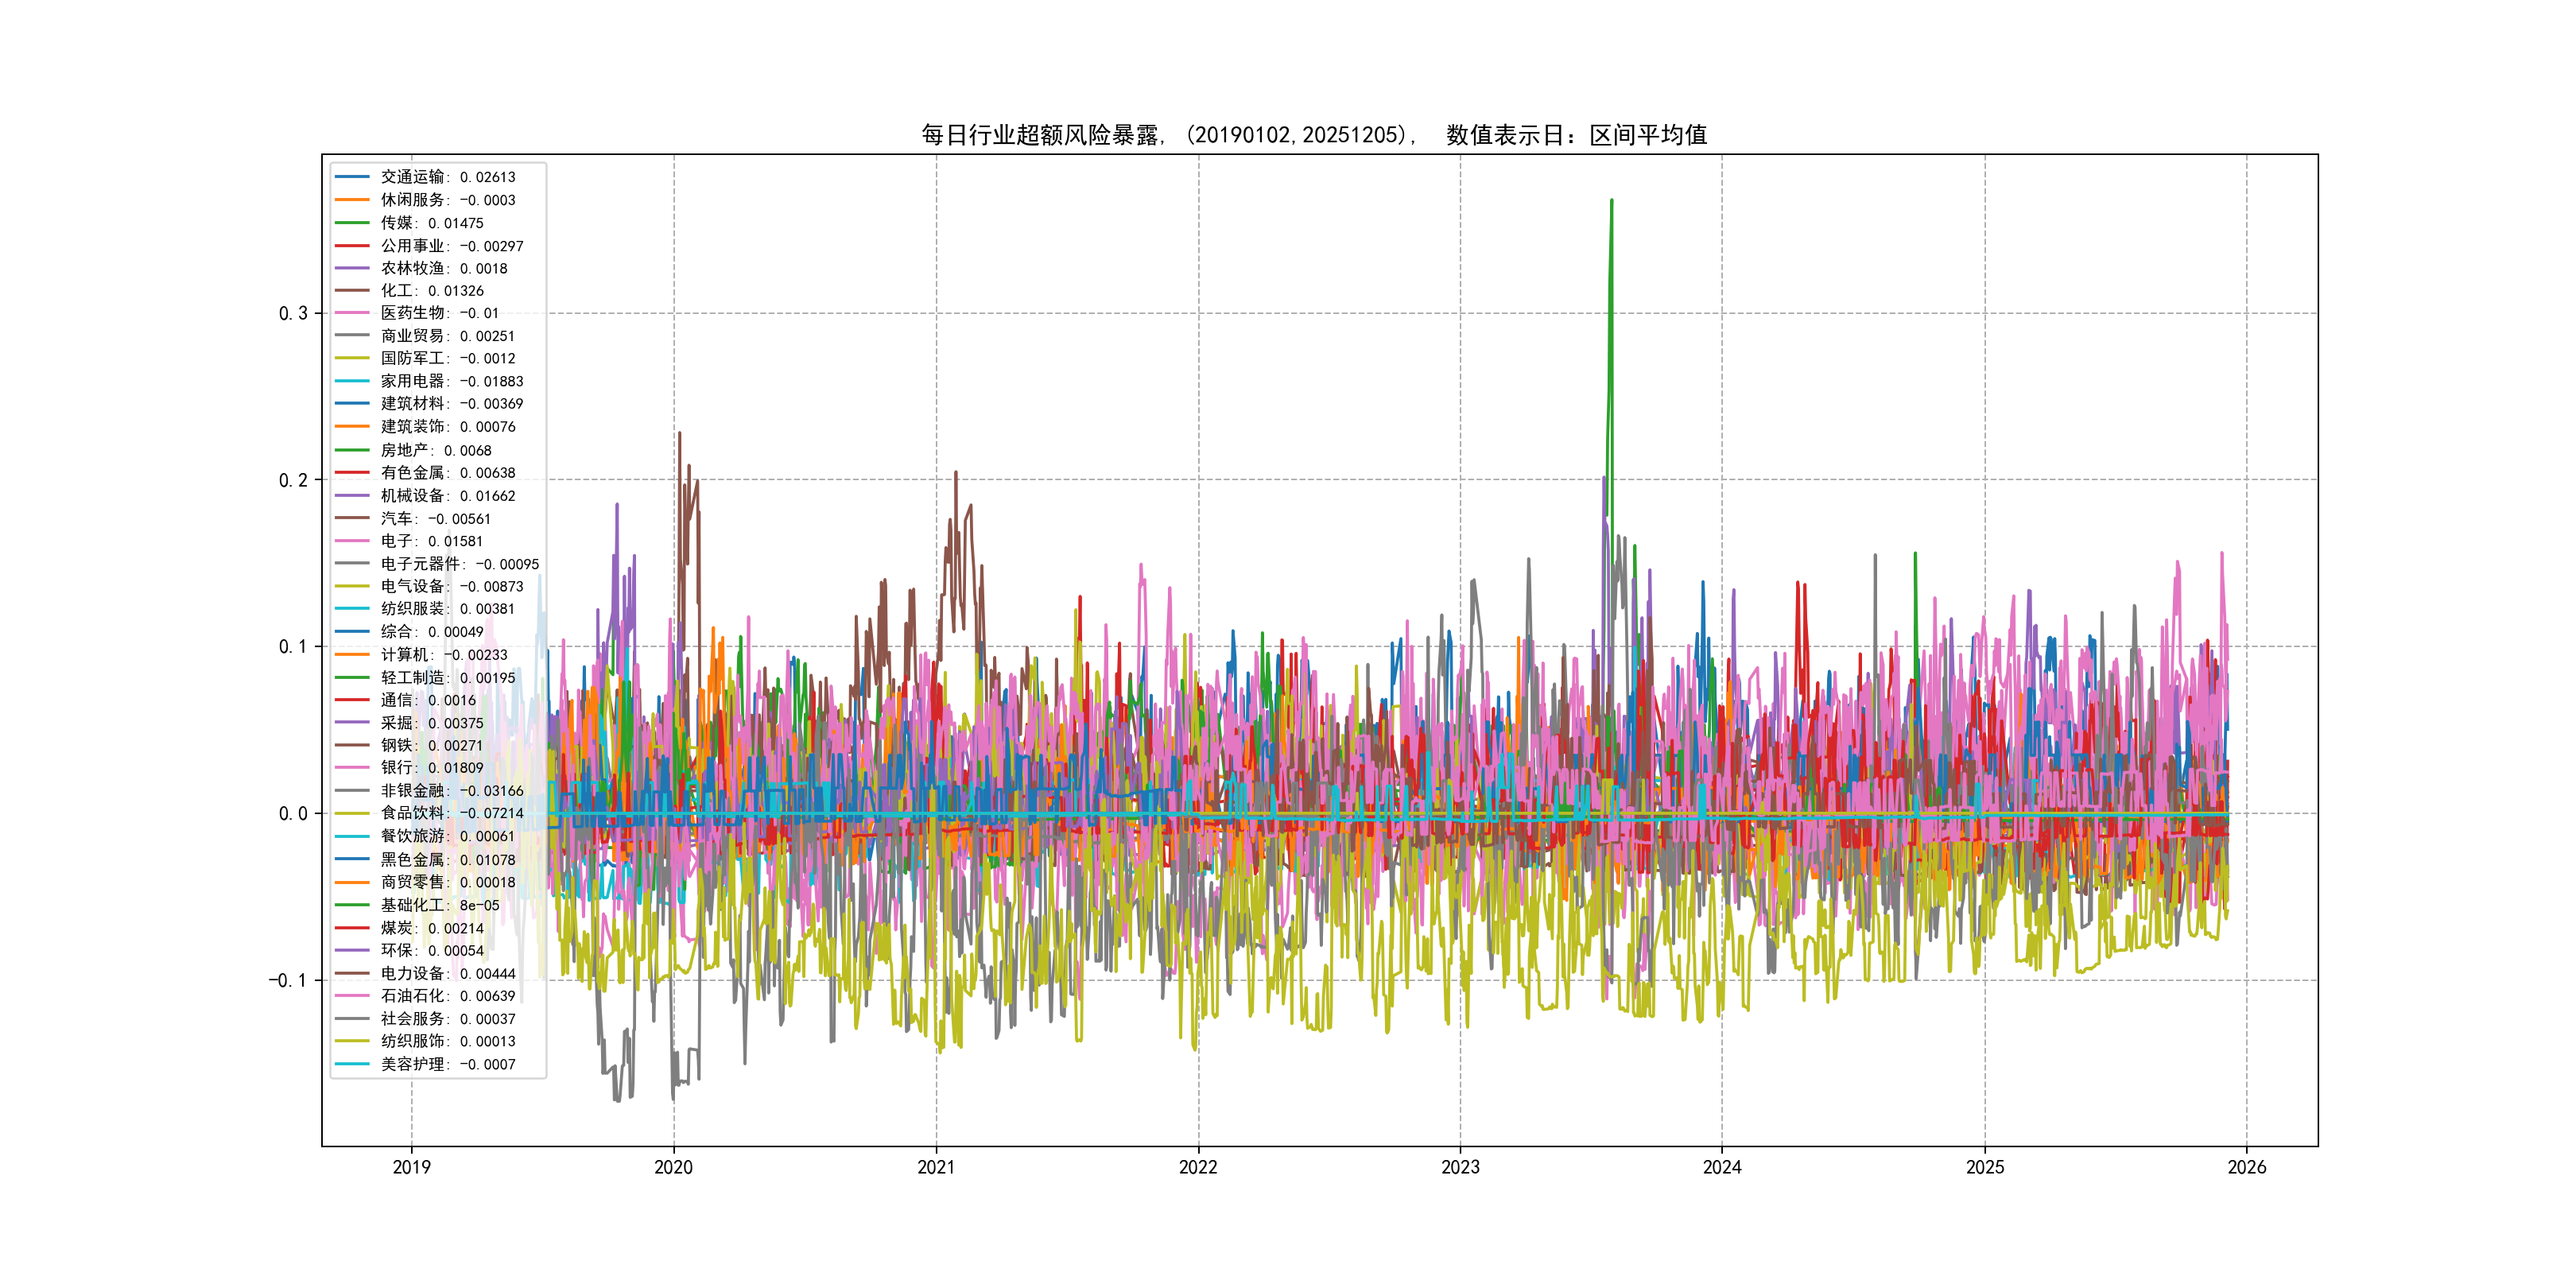Click the 基础化工 legend entry
This screenshot has width=2576, height=1288.
point(439,905)
